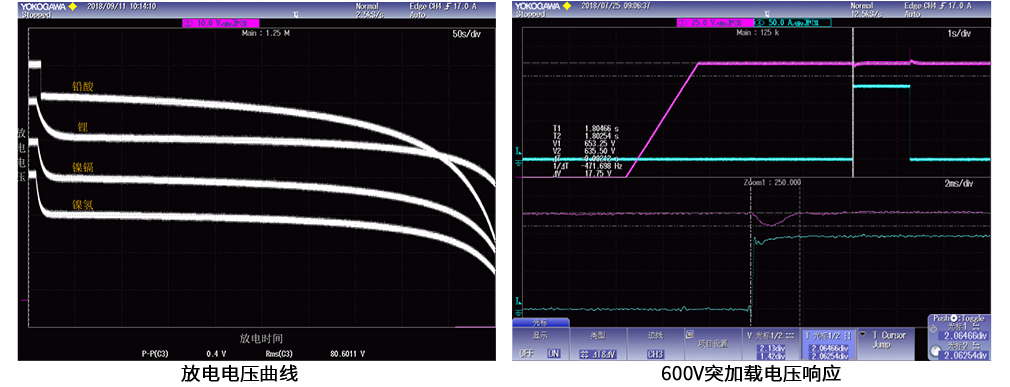Viewport: 1010px width, 387px height.
Task: Set cursor display to OFF
Action: point(527,353)
